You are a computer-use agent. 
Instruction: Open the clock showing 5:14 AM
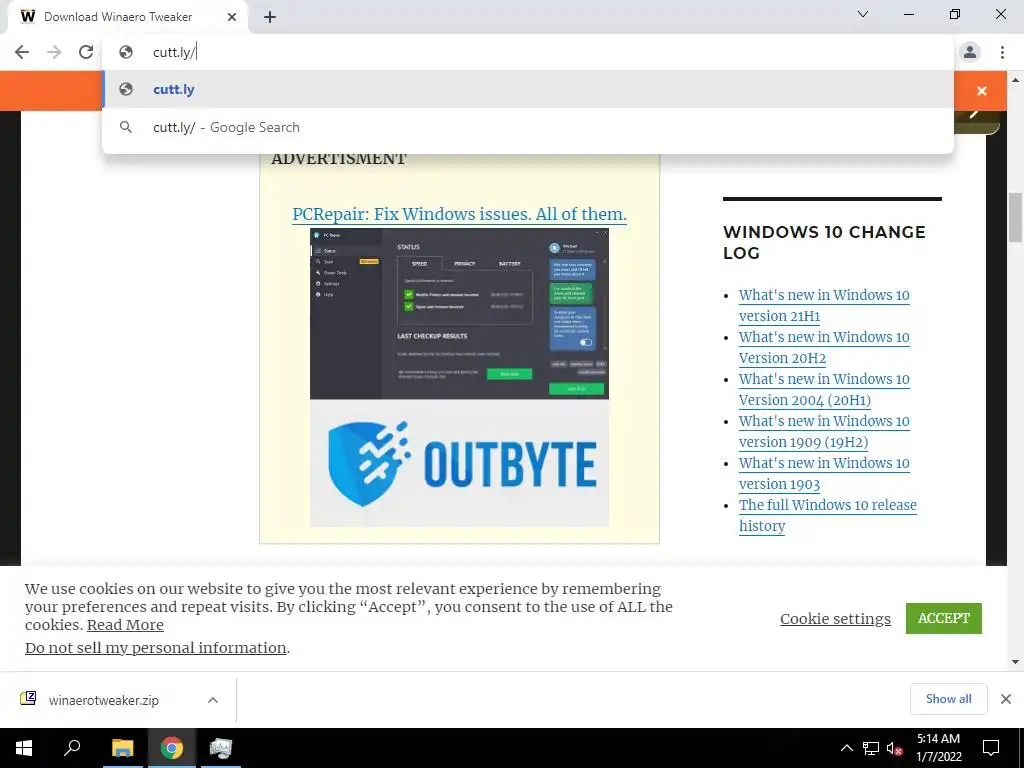point(938,748)
